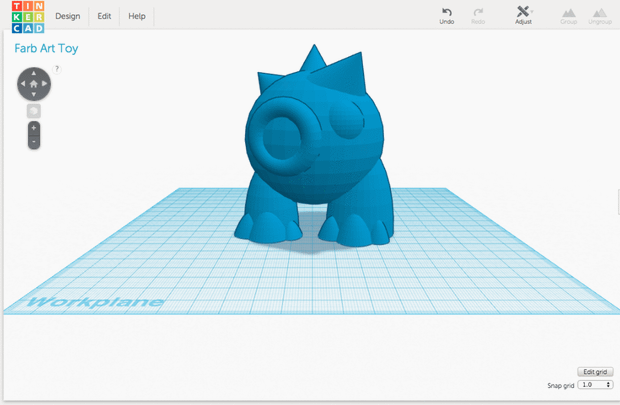Zoom in with plus button

click(x=34, y=128)
